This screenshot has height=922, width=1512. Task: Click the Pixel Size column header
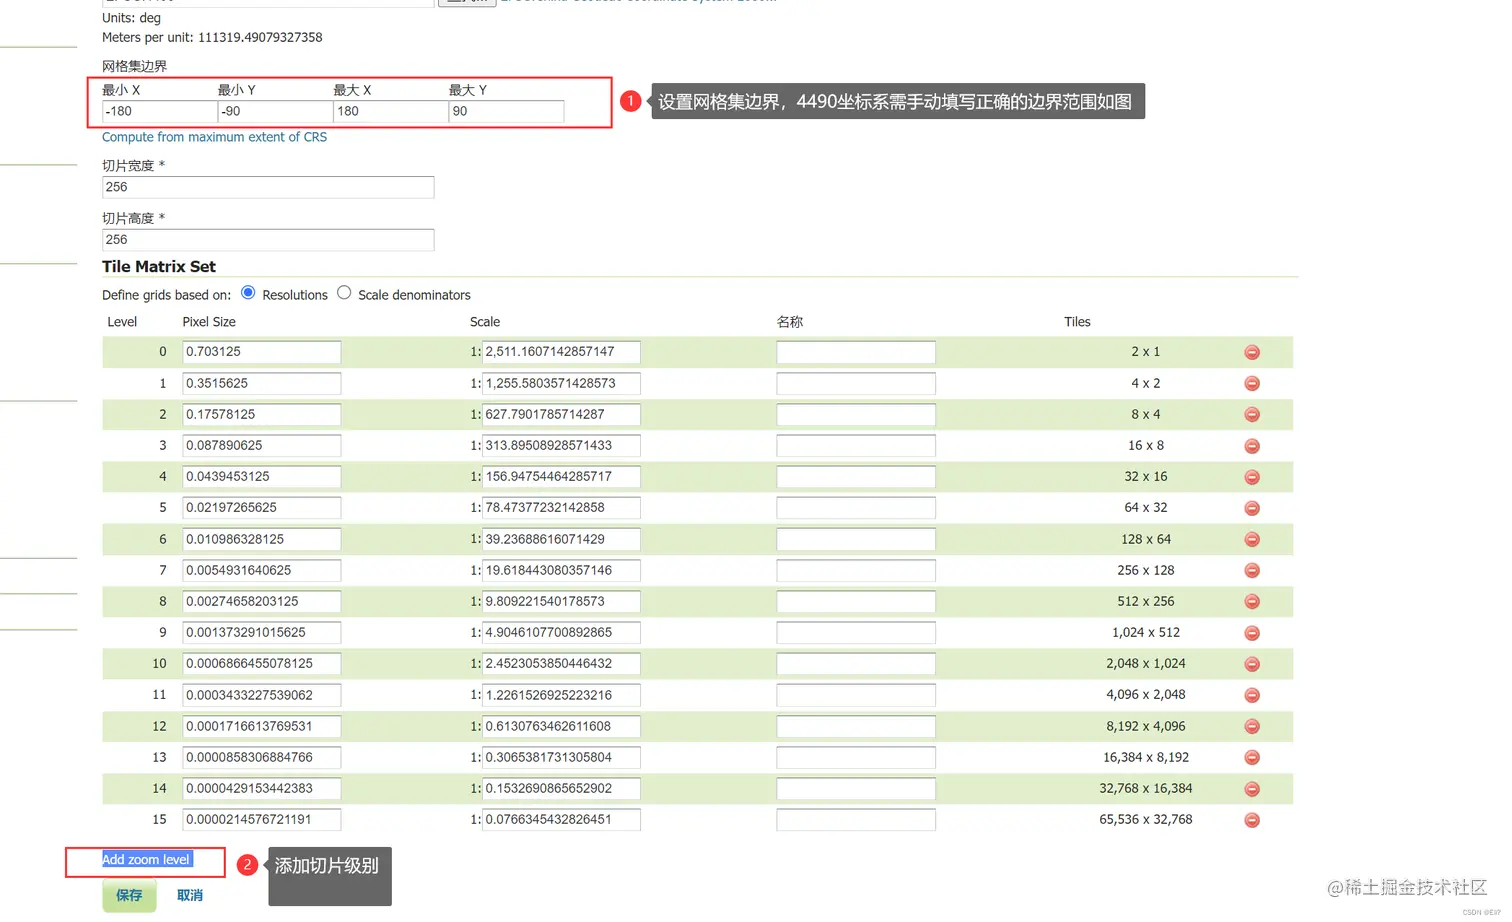click(209, 322)
